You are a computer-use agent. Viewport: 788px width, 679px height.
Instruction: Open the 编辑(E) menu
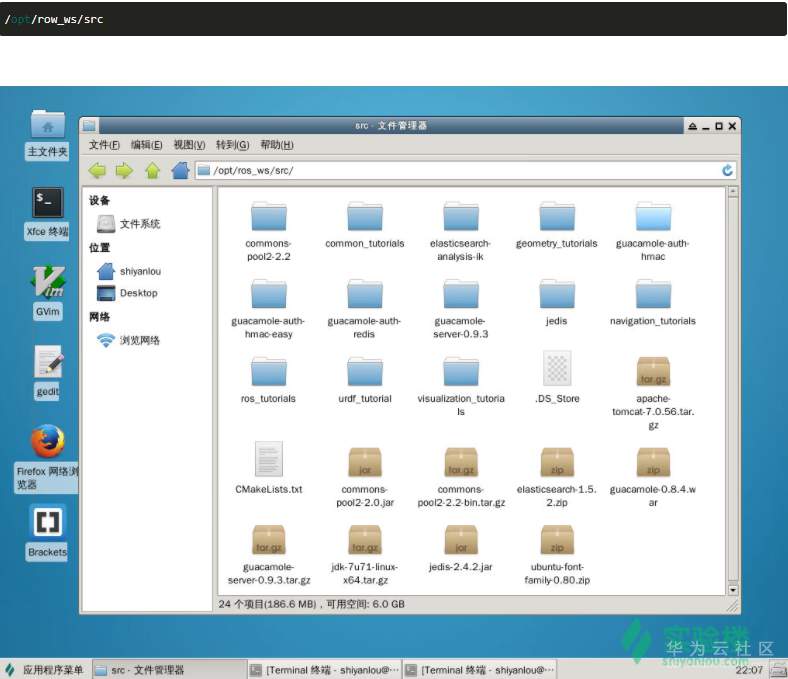[146, 145]
